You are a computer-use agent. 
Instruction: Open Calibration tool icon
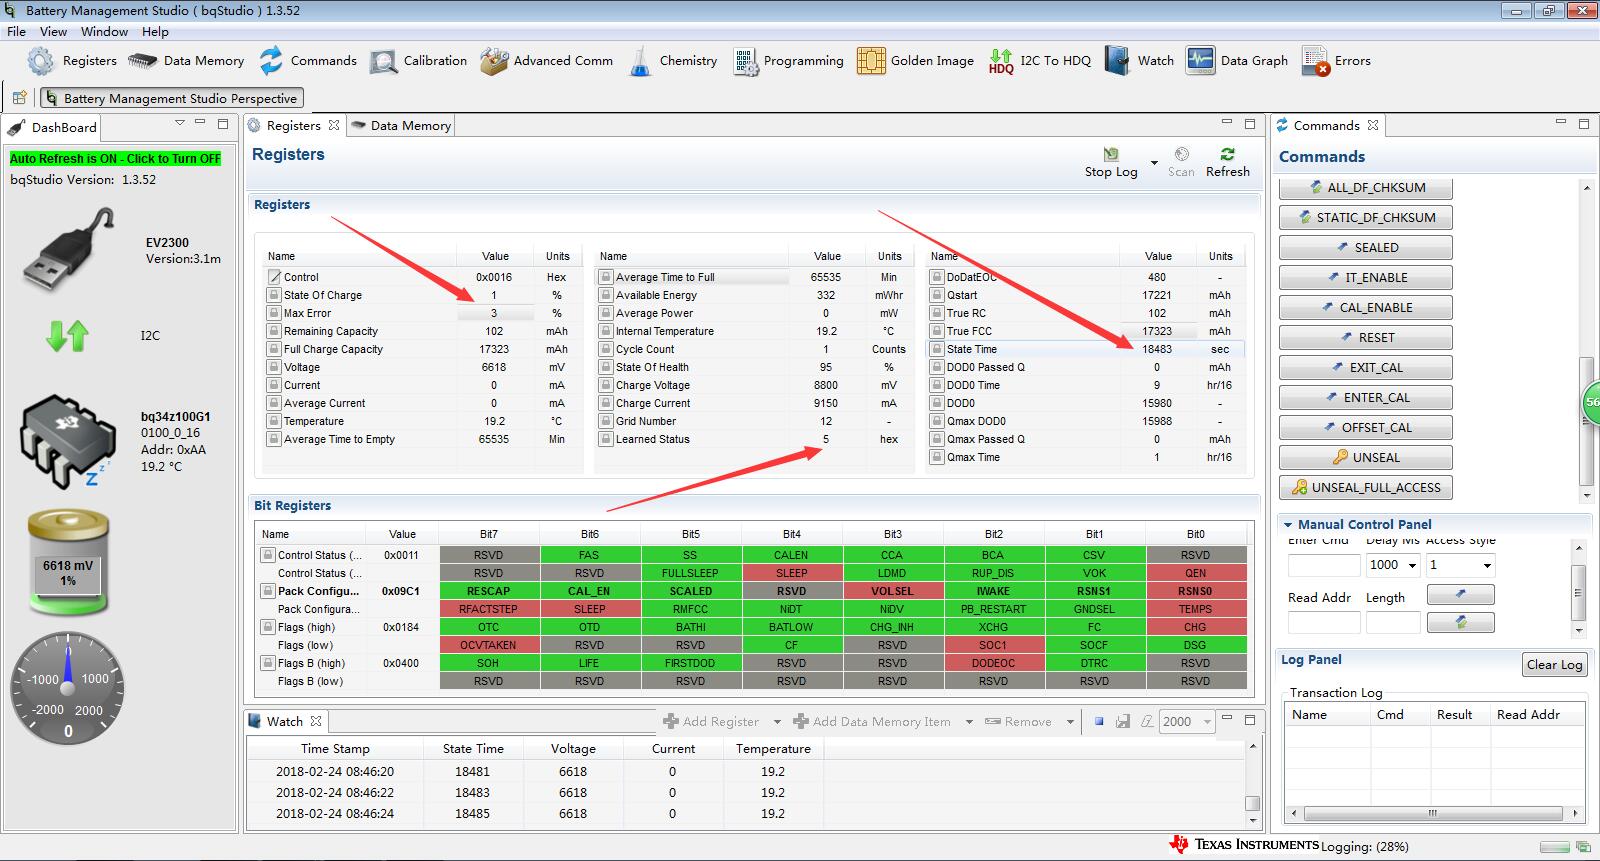(x=383, y=61)
